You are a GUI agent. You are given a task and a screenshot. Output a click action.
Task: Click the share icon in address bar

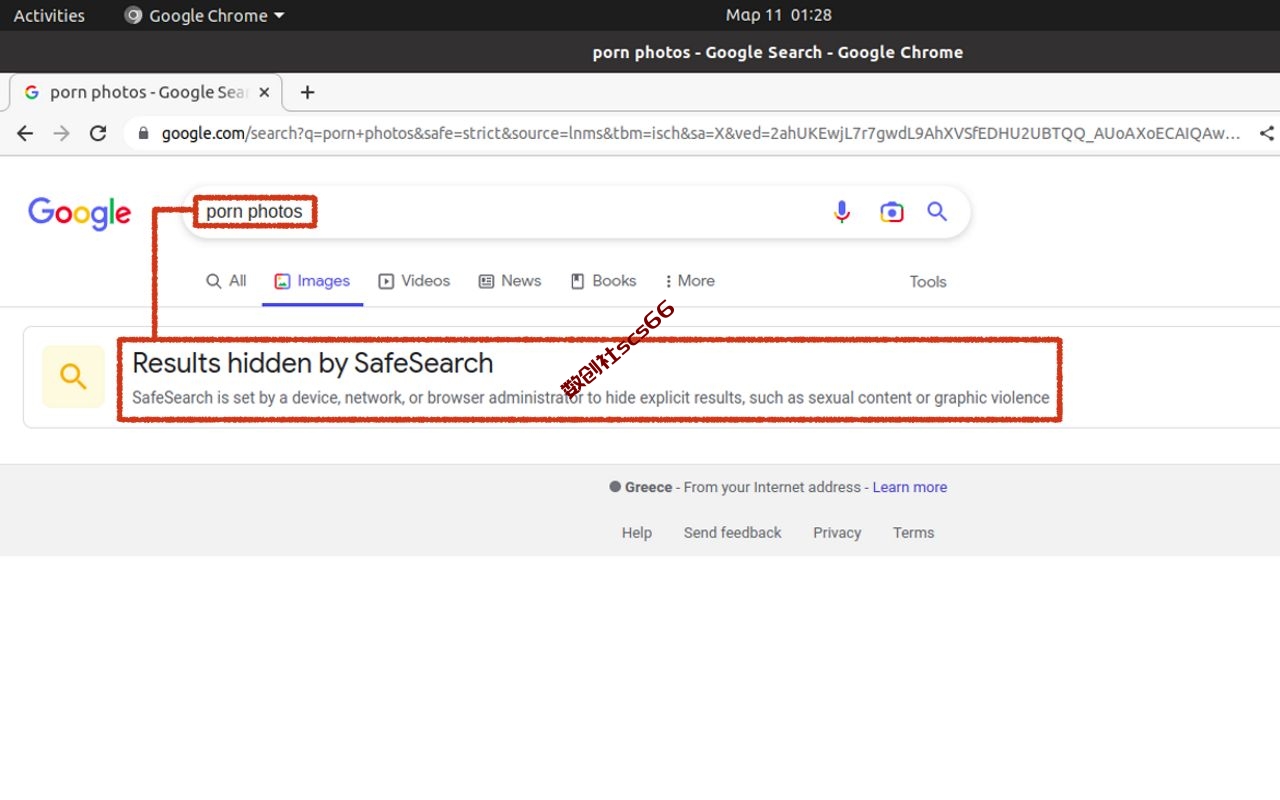(1267, 133)
